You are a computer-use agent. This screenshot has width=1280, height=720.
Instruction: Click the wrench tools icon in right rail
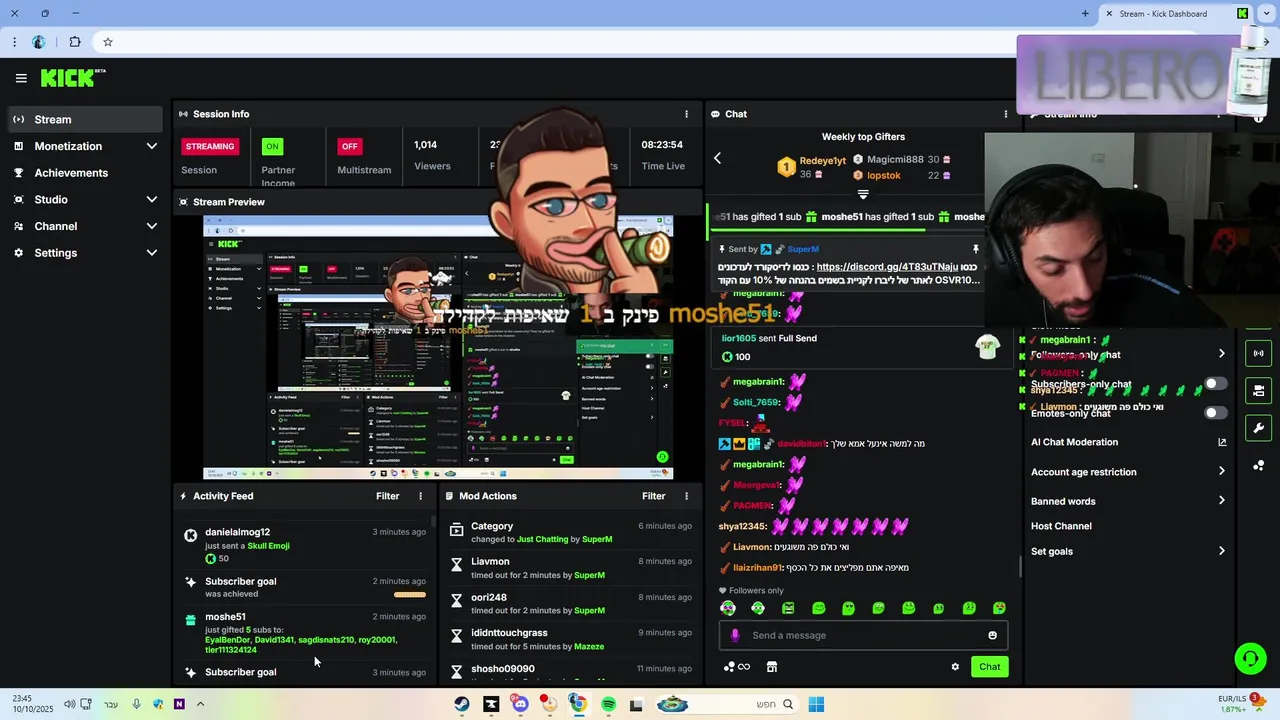point(1258,428)
